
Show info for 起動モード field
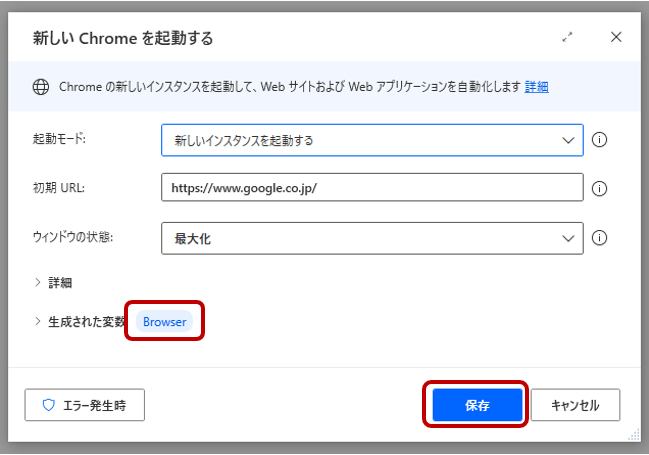point(599,140)
